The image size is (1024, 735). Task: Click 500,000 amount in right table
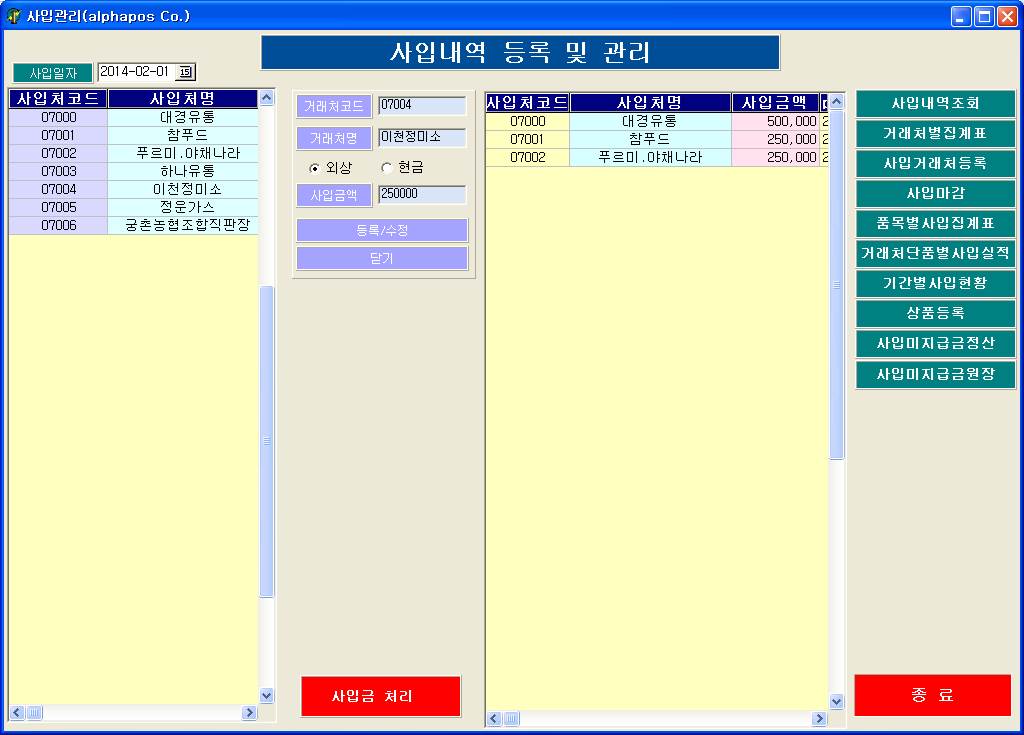tap(775, 122)
